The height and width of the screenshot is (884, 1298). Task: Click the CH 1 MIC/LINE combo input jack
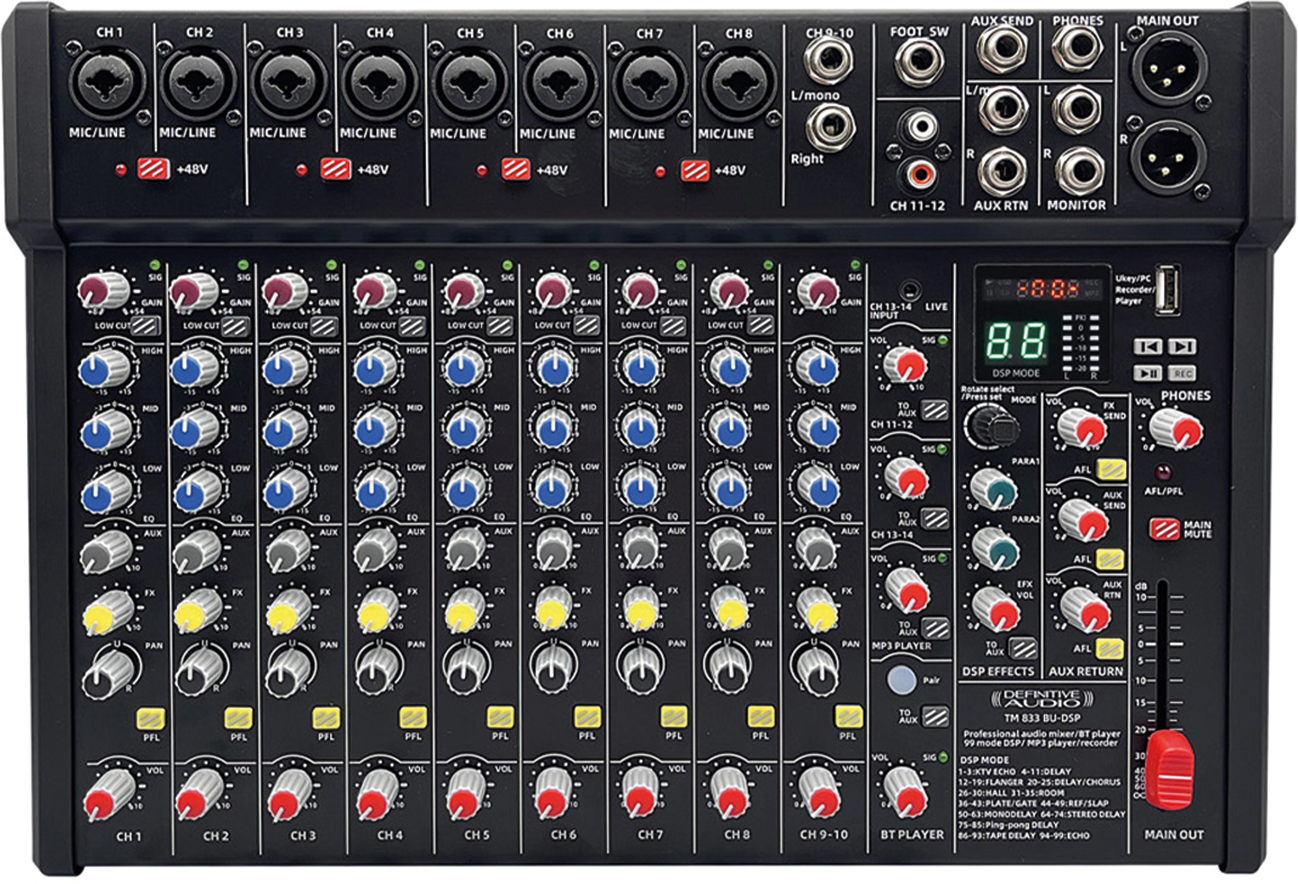tap(109, 83)
